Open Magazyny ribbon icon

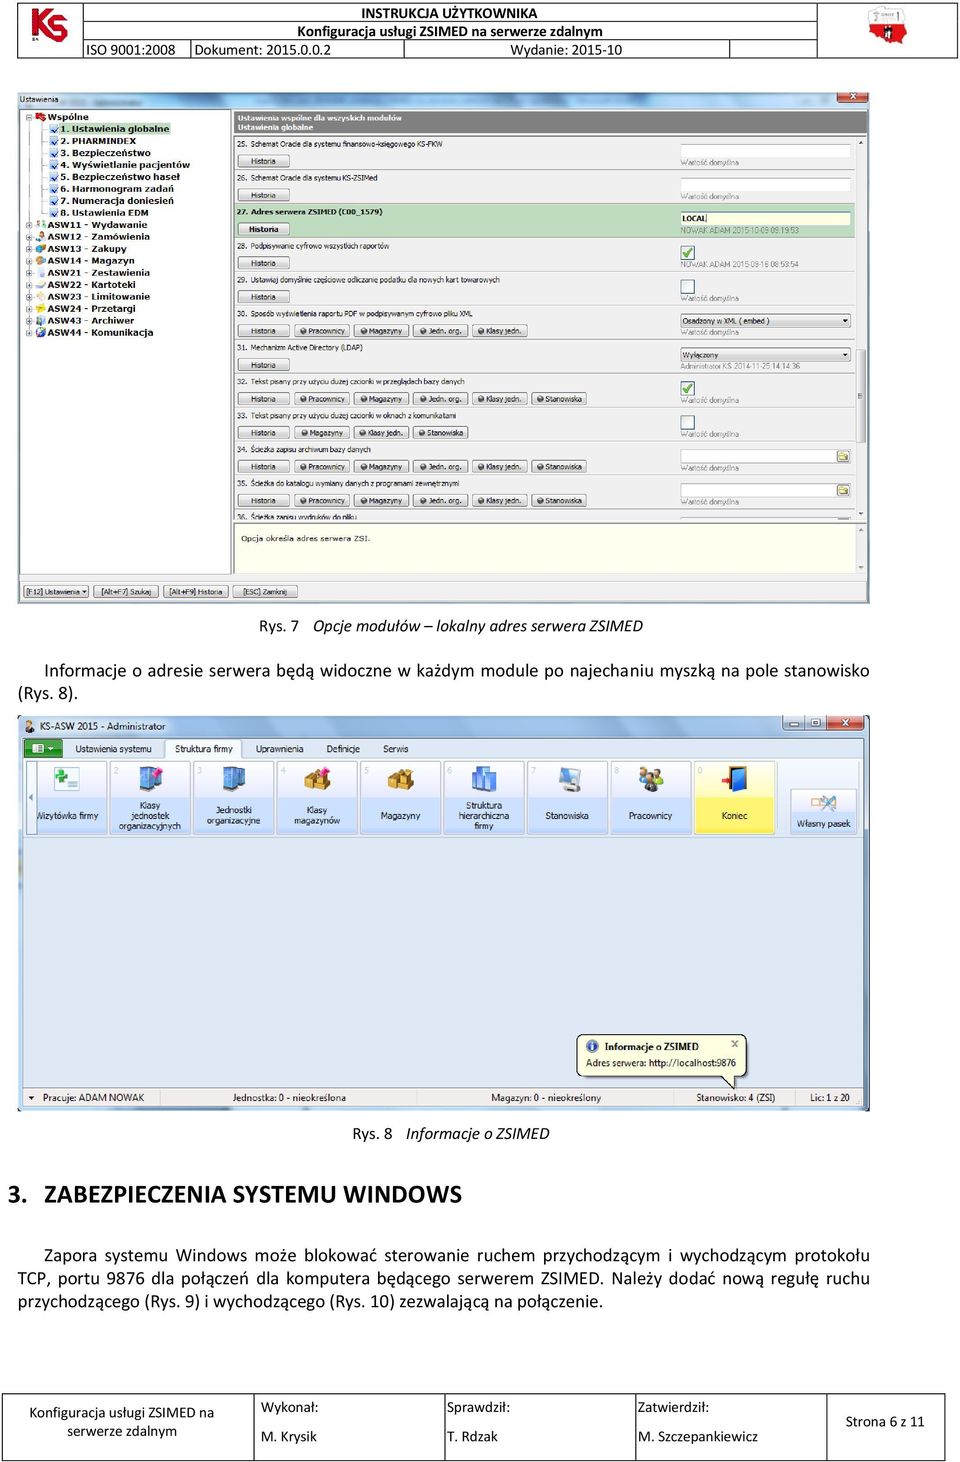400,797
